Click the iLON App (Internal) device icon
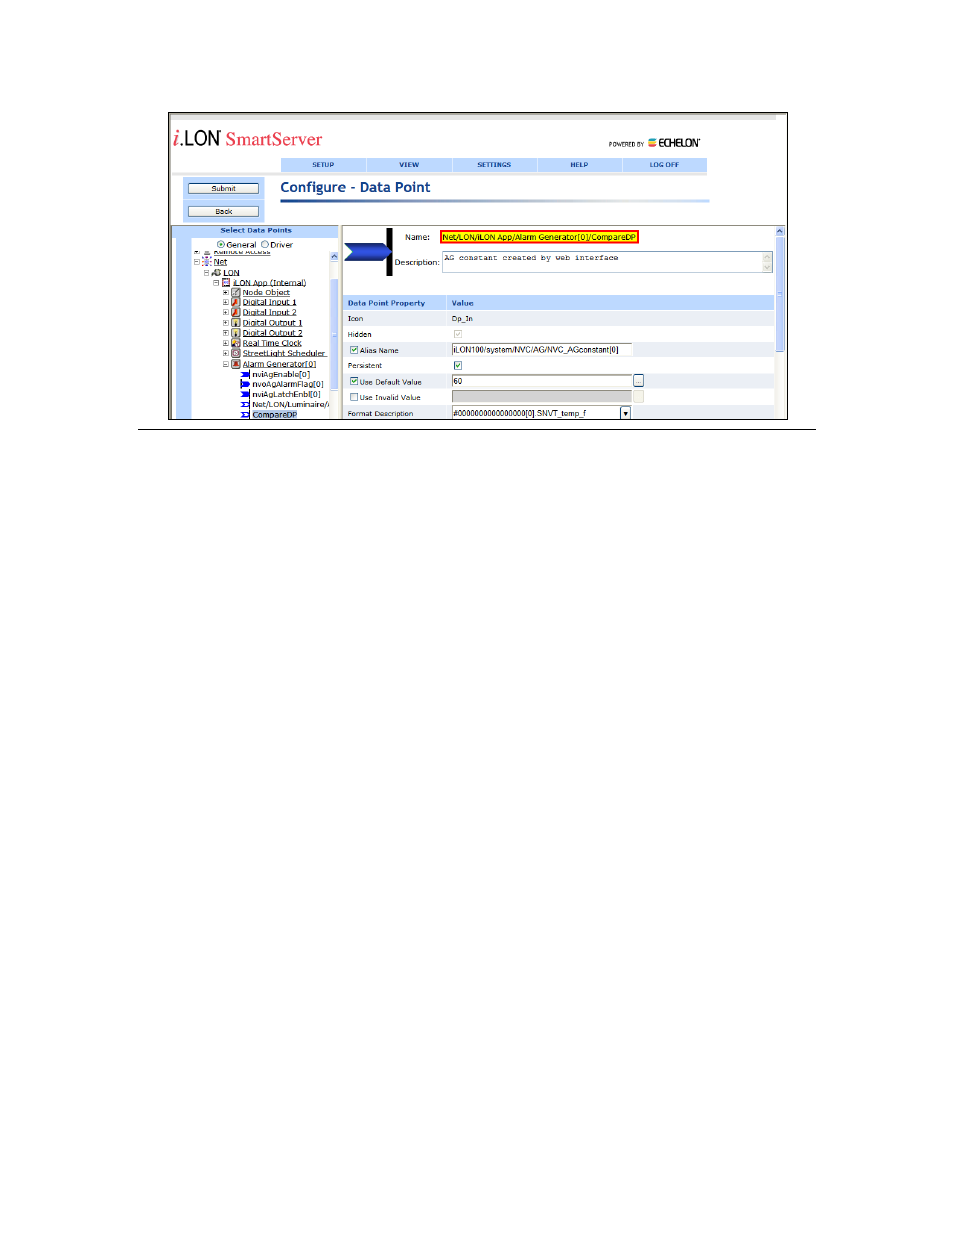Viewport: 954px width, 1235px height. 226,282
